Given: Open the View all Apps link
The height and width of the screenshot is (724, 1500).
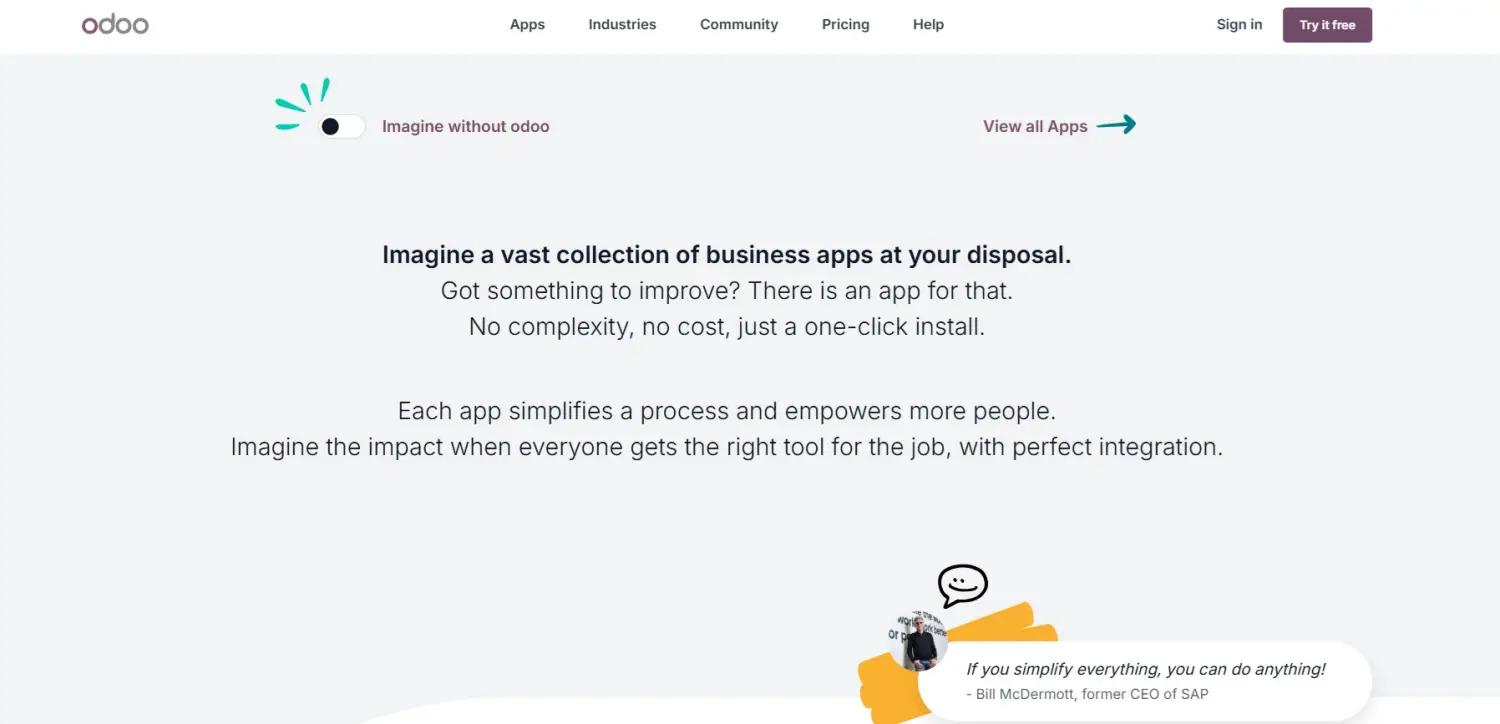Looking at the screenshot, I should [1035, 126].
